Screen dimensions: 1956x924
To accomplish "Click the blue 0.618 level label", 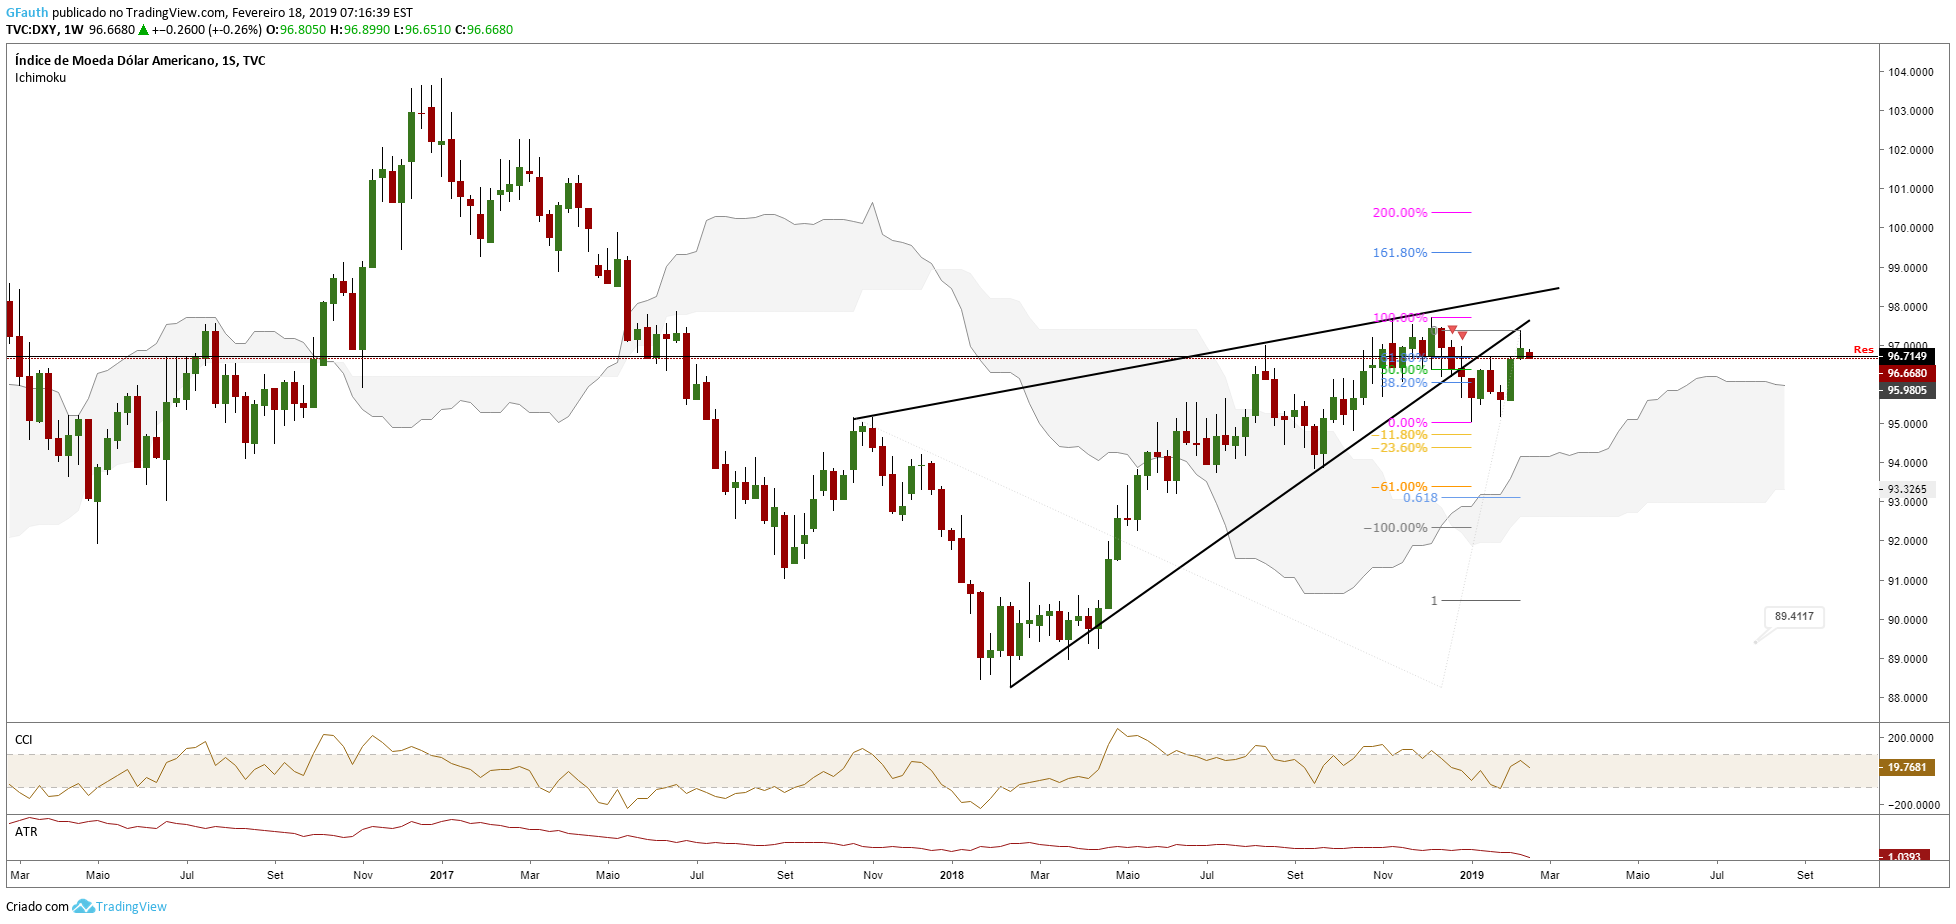I will tap(1420, 498).
